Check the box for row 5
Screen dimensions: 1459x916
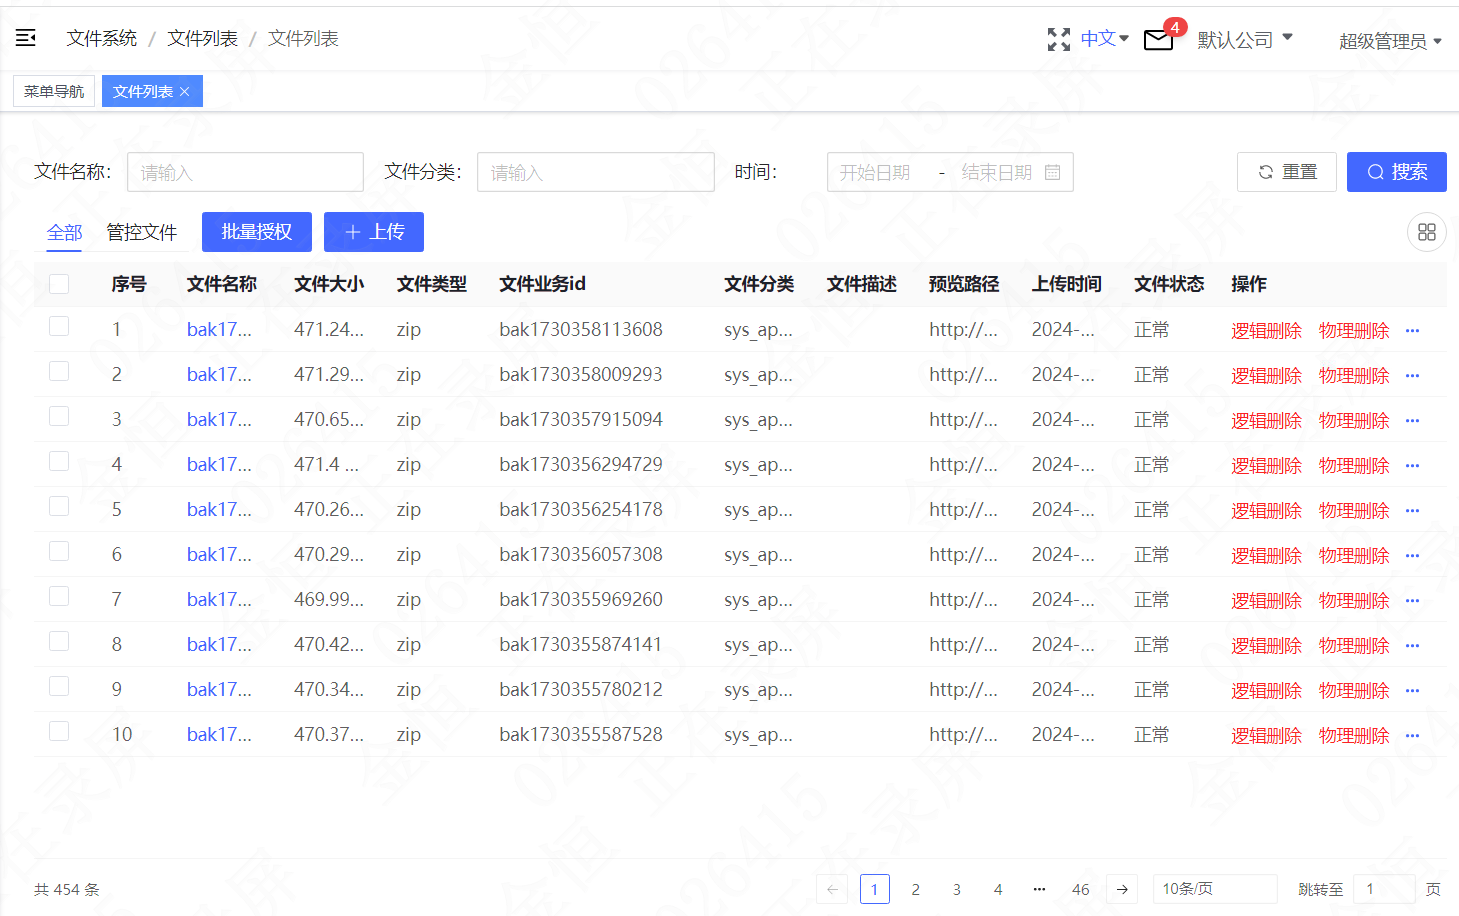59,506
